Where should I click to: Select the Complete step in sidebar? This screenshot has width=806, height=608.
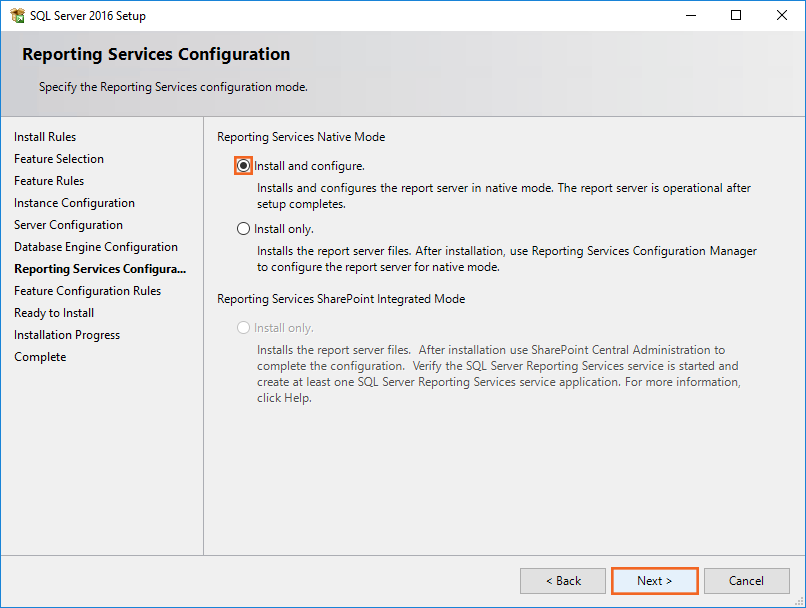40,357
